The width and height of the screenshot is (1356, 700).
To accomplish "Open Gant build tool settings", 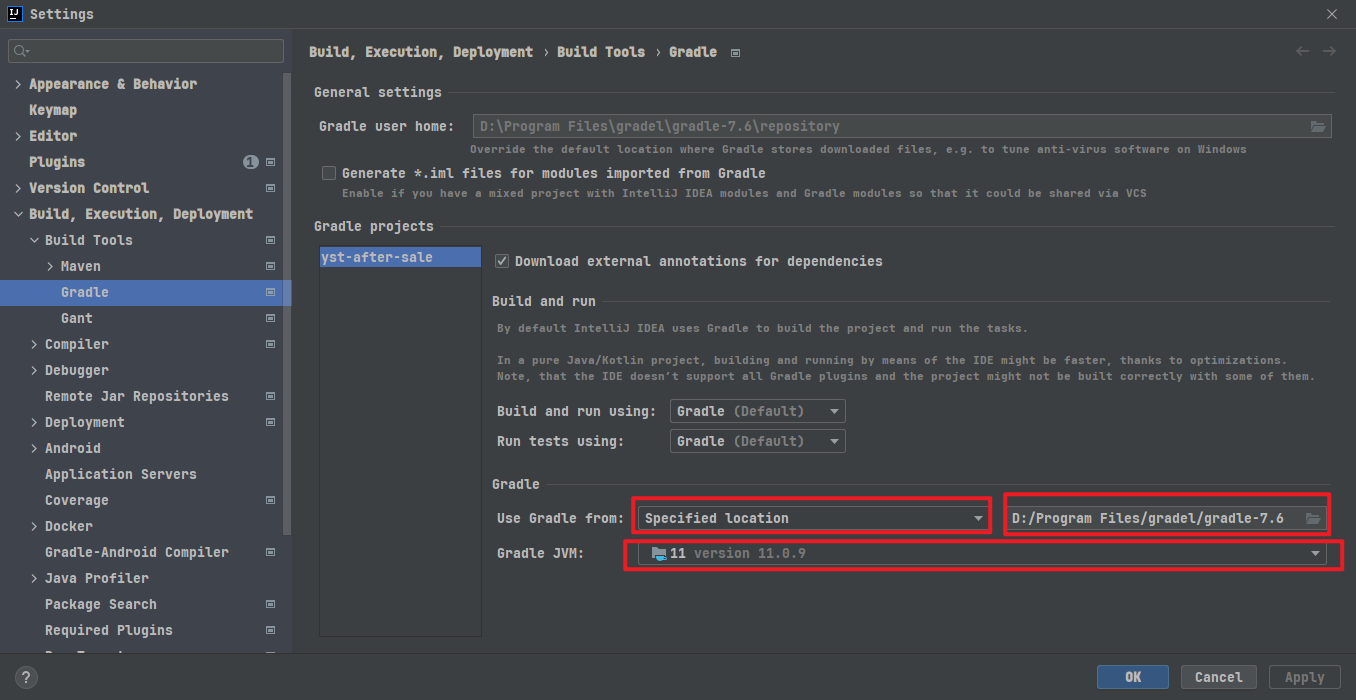I will click(x=77, y=318).
